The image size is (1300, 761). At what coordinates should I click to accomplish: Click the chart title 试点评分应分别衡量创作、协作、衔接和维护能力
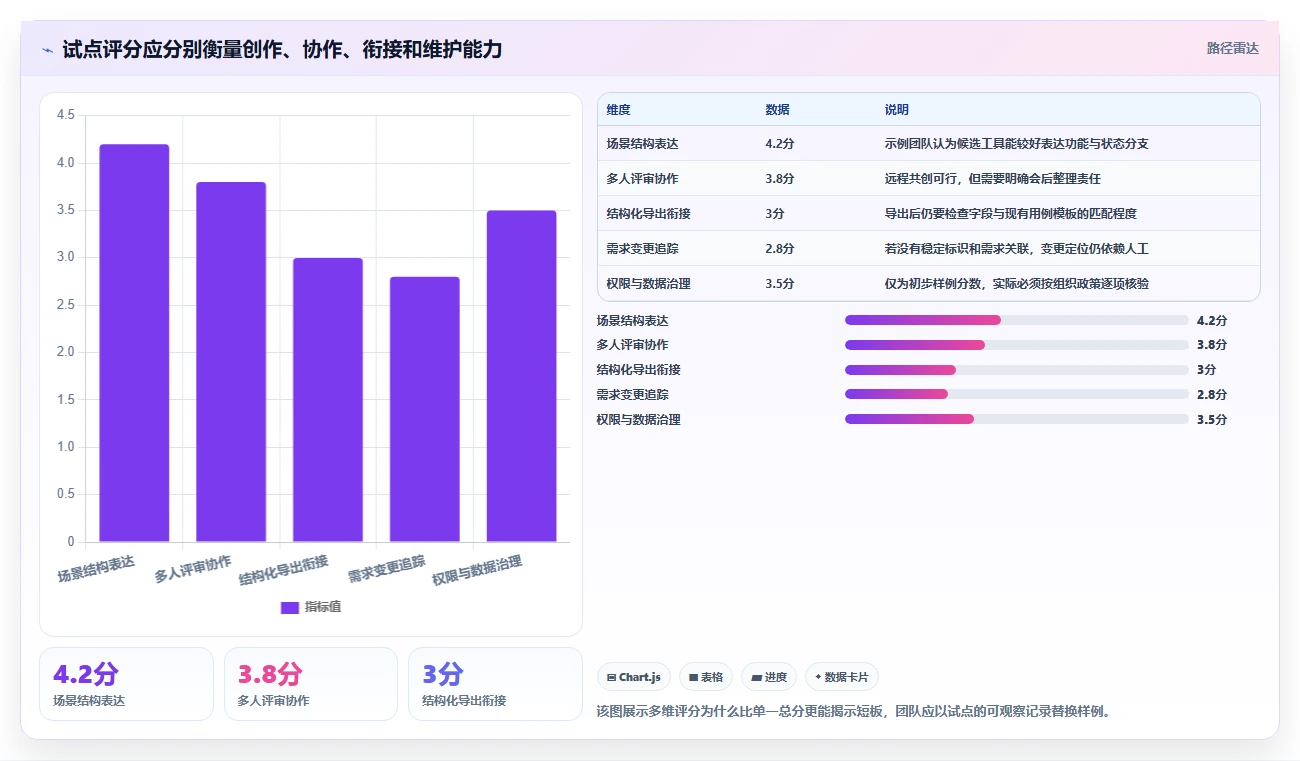(282, 49)
